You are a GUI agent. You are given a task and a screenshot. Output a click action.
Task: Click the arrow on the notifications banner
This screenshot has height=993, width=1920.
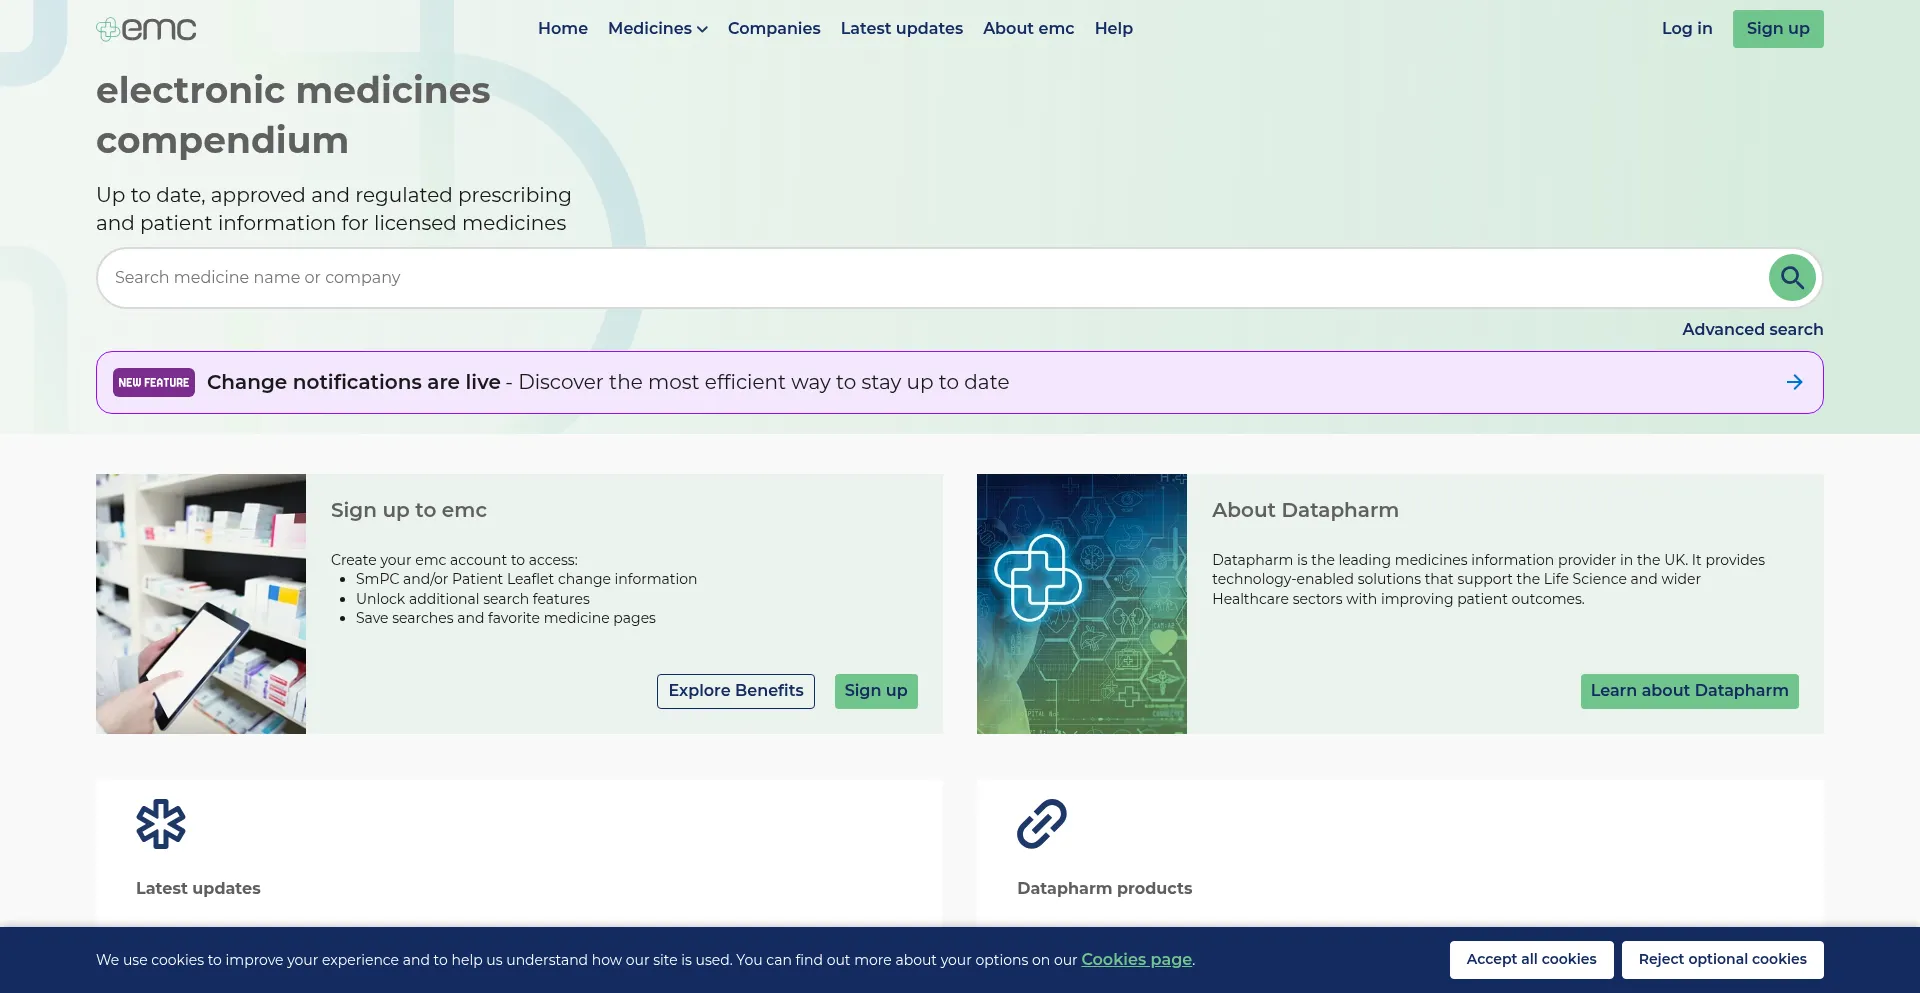point(1795,382)
